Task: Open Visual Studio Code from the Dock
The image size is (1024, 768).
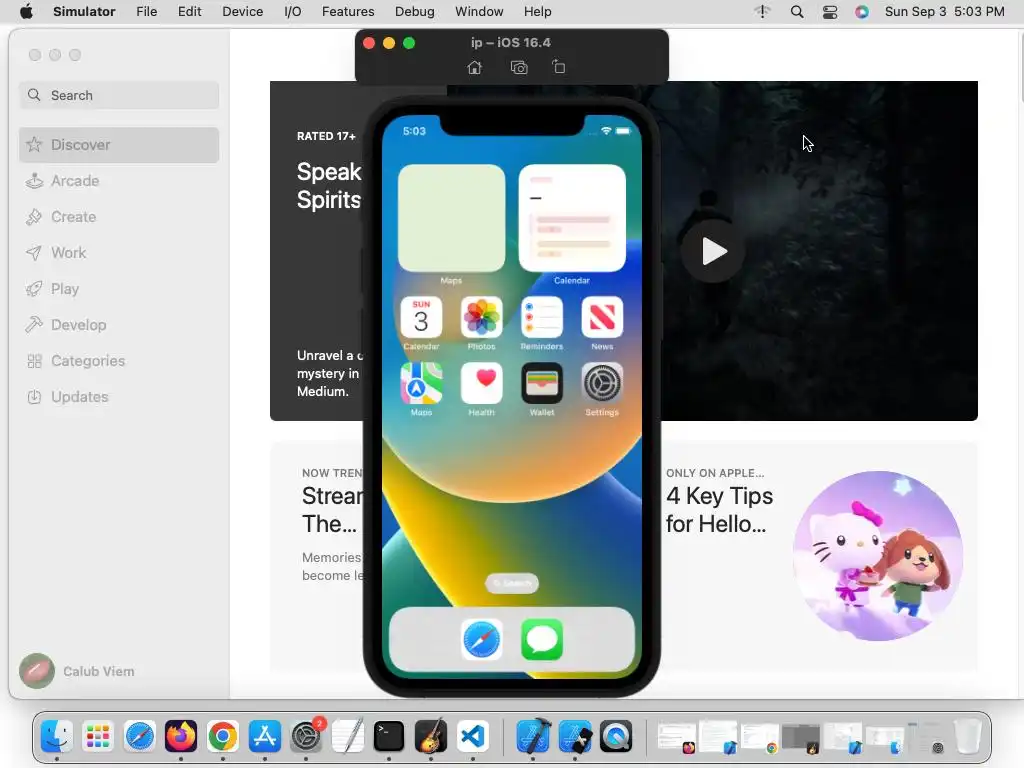Action: pyautogui.click(x=473, y=737)
